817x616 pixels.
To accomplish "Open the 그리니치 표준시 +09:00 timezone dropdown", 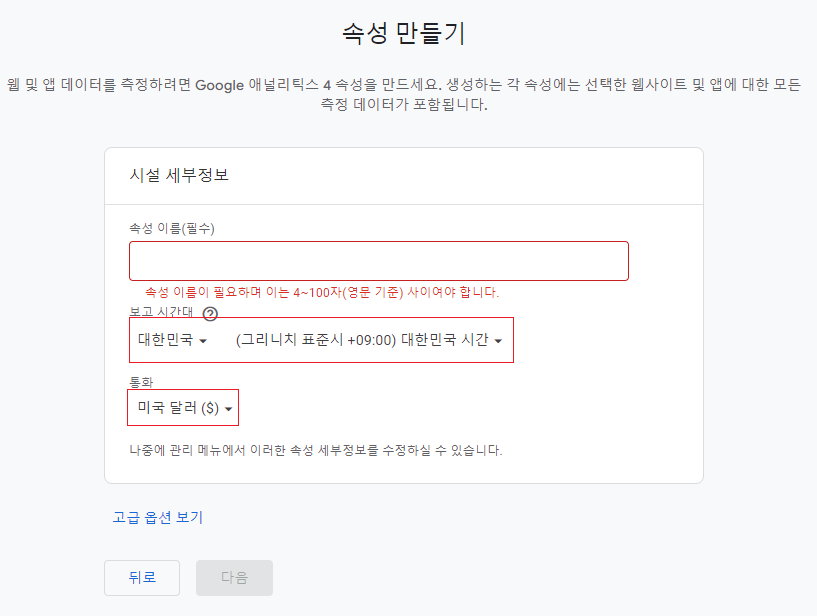I will click(x=370, y=340).
